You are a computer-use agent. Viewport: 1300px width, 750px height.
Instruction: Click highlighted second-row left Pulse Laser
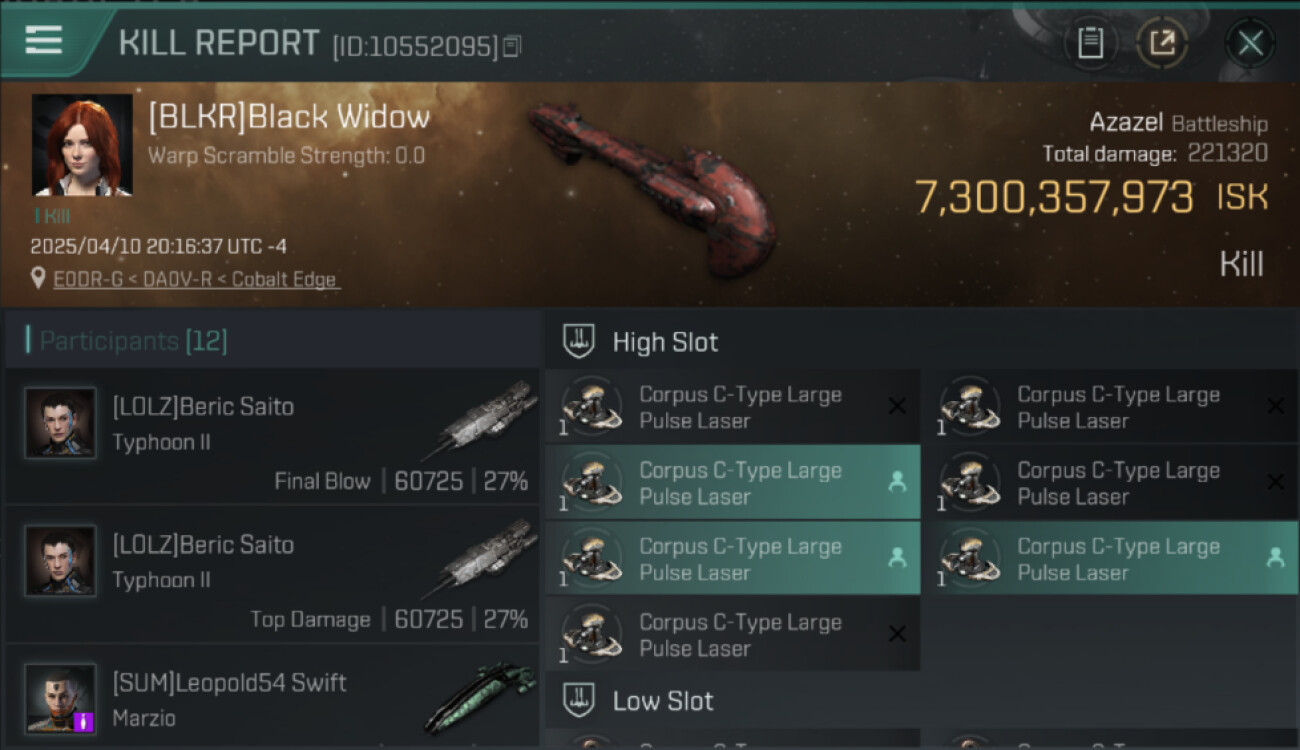[732, 483]
